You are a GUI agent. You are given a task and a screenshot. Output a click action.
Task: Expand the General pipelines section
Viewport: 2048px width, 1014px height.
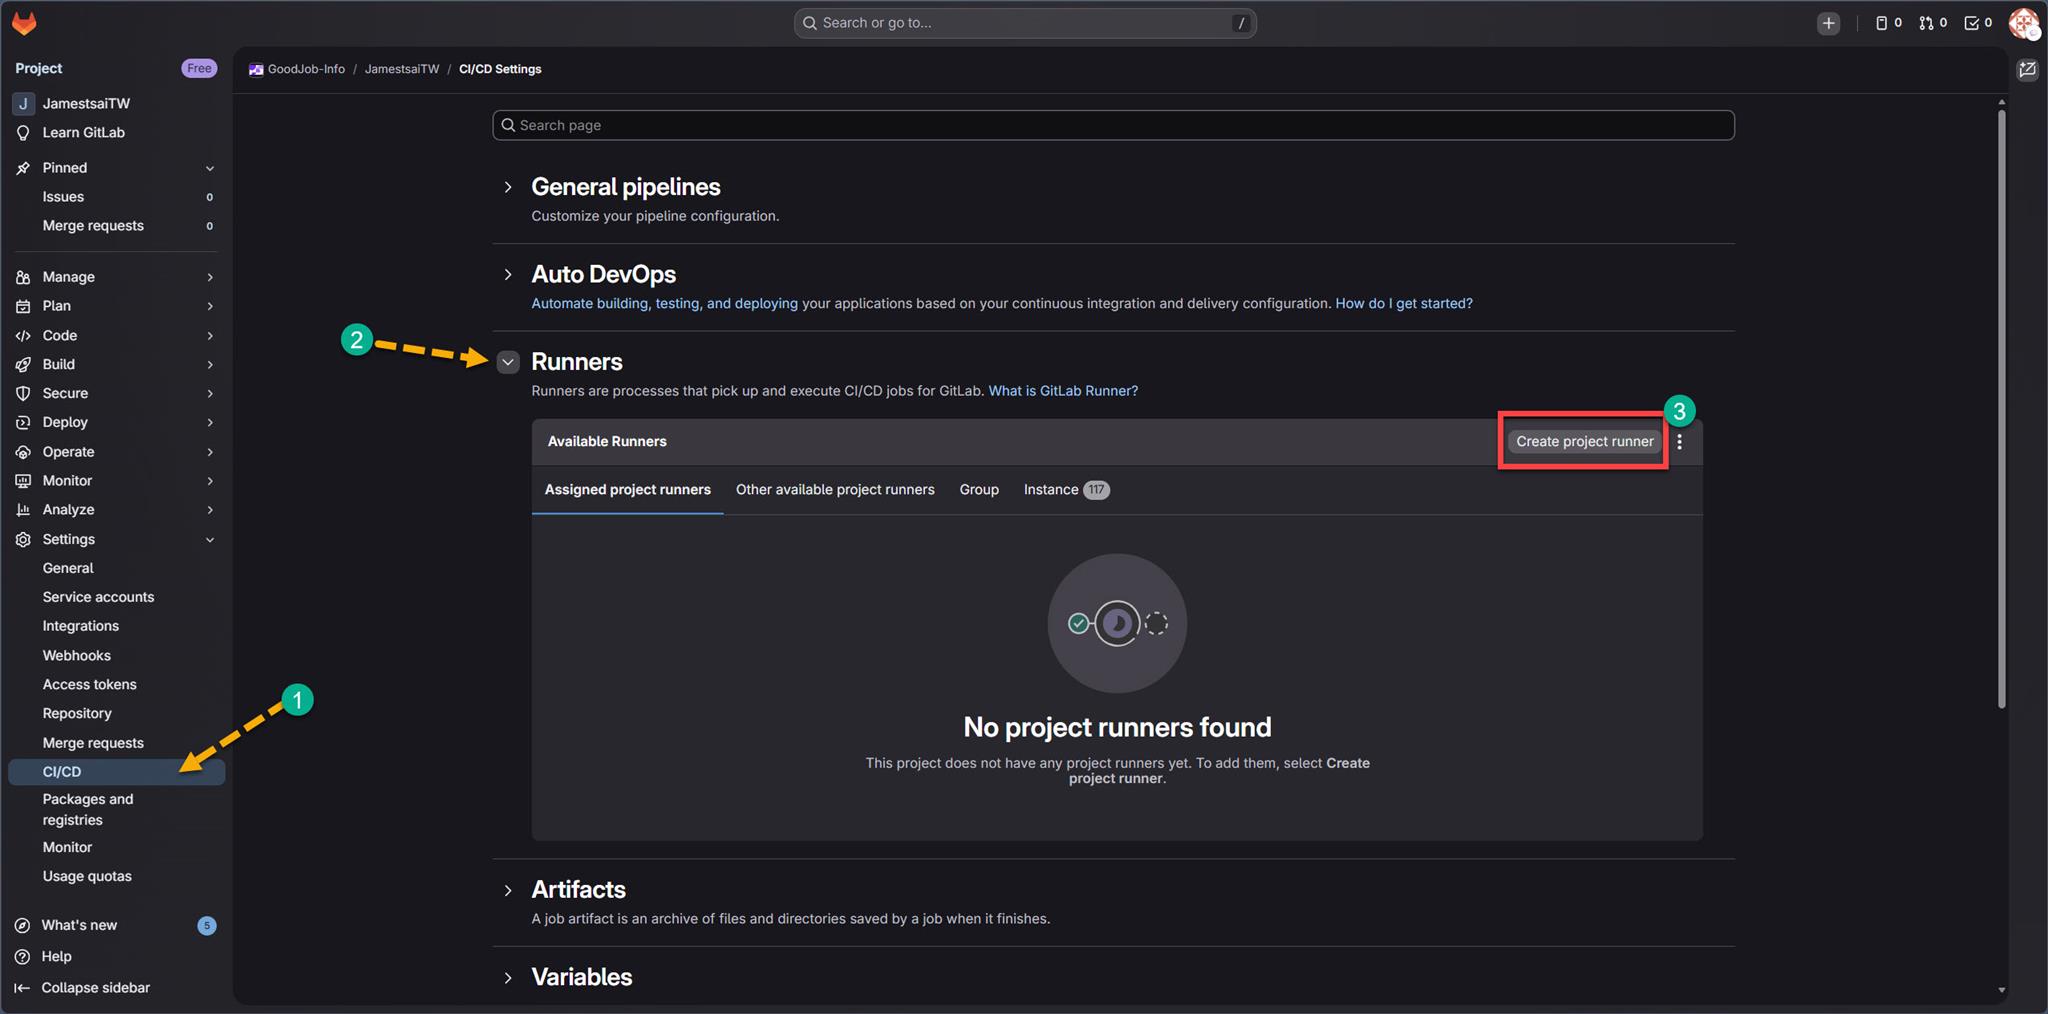point(508,187)
